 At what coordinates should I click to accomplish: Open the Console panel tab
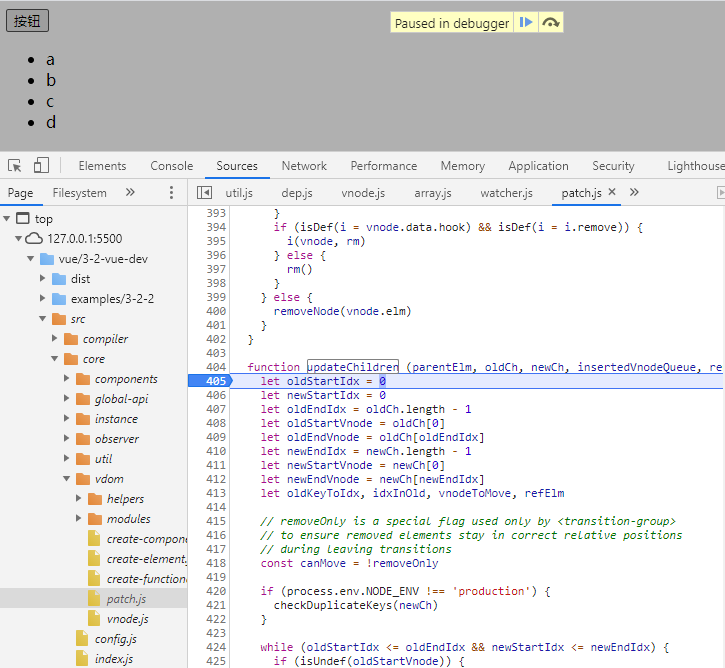[x=172, y=166]
